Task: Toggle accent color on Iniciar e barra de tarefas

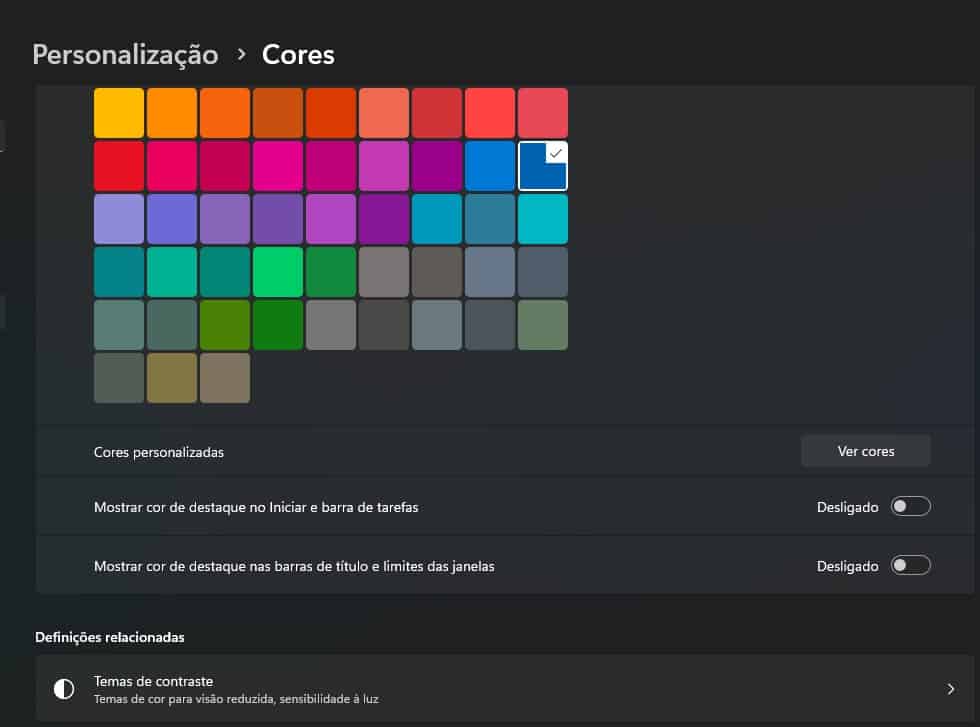Action: pyautogui.click(x=911, y=506)
